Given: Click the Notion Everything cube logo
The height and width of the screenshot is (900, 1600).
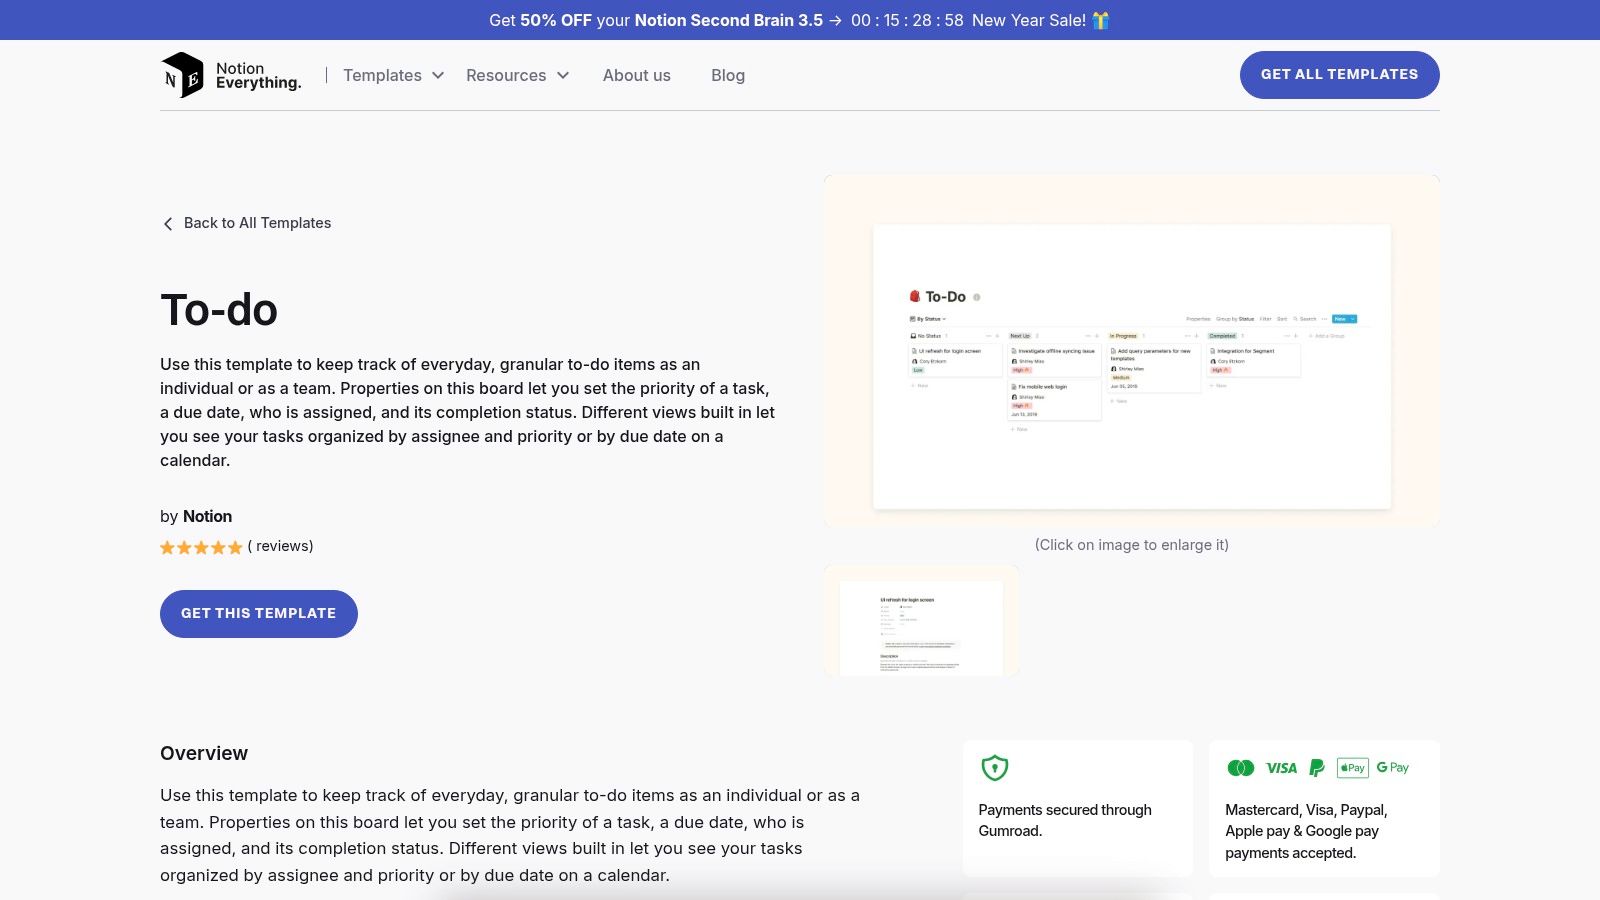Looking at the screenshot, I should (182, 75).
